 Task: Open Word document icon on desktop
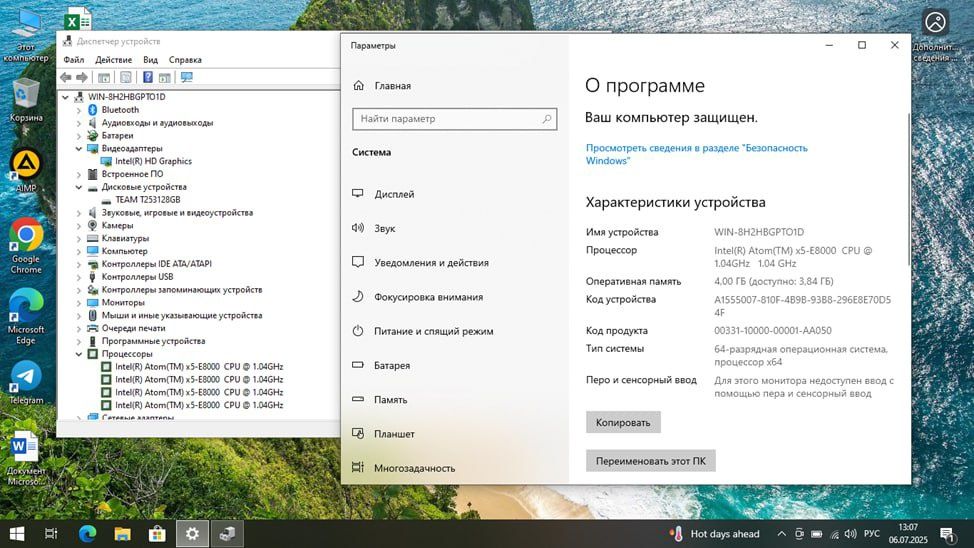pyautogui.click(x=24, y=457)
